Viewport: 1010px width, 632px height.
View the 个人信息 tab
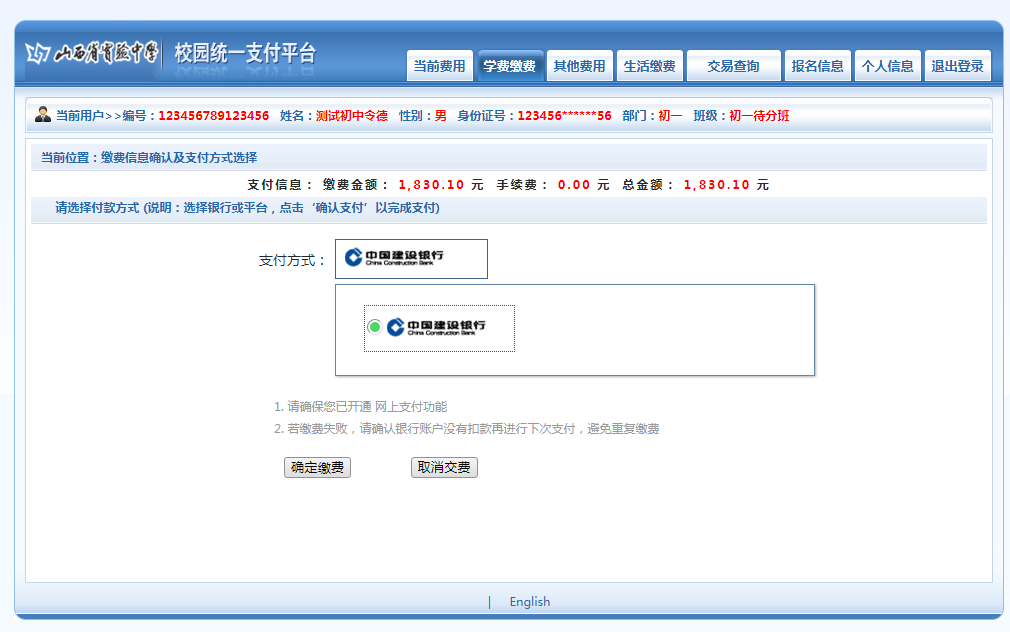point(888,66)
